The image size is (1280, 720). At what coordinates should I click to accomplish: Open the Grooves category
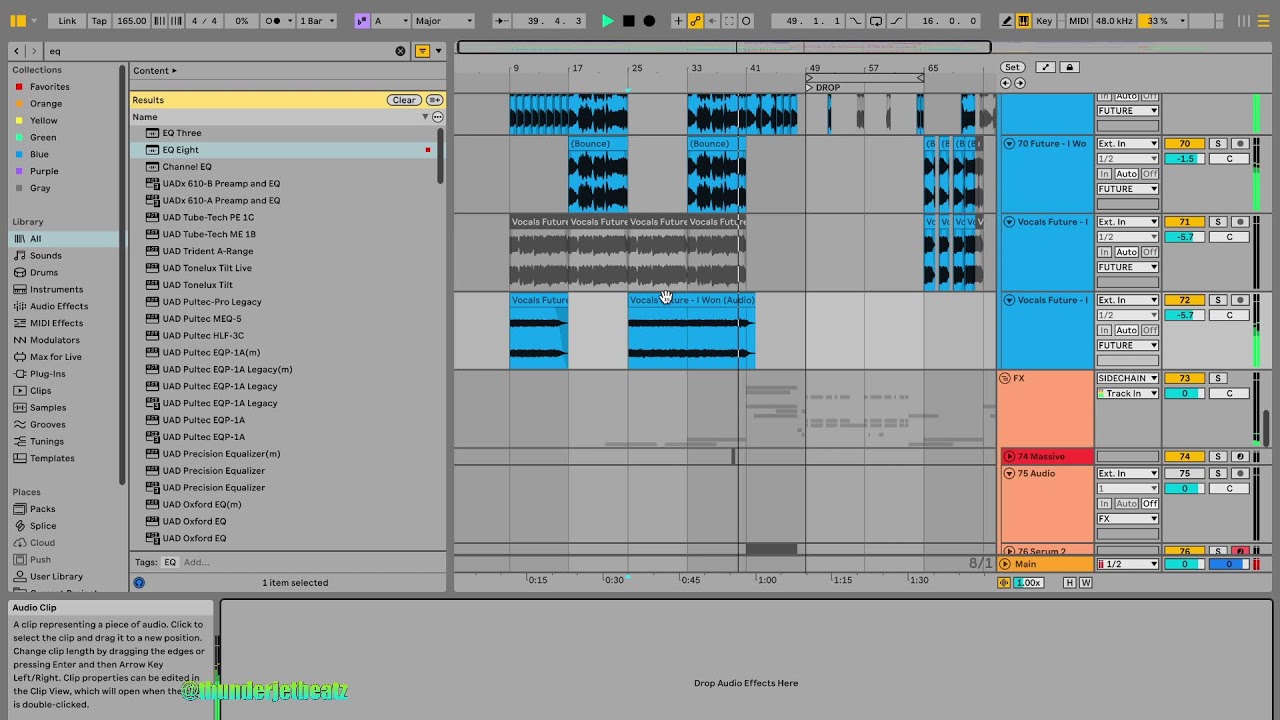pos(48,425)
